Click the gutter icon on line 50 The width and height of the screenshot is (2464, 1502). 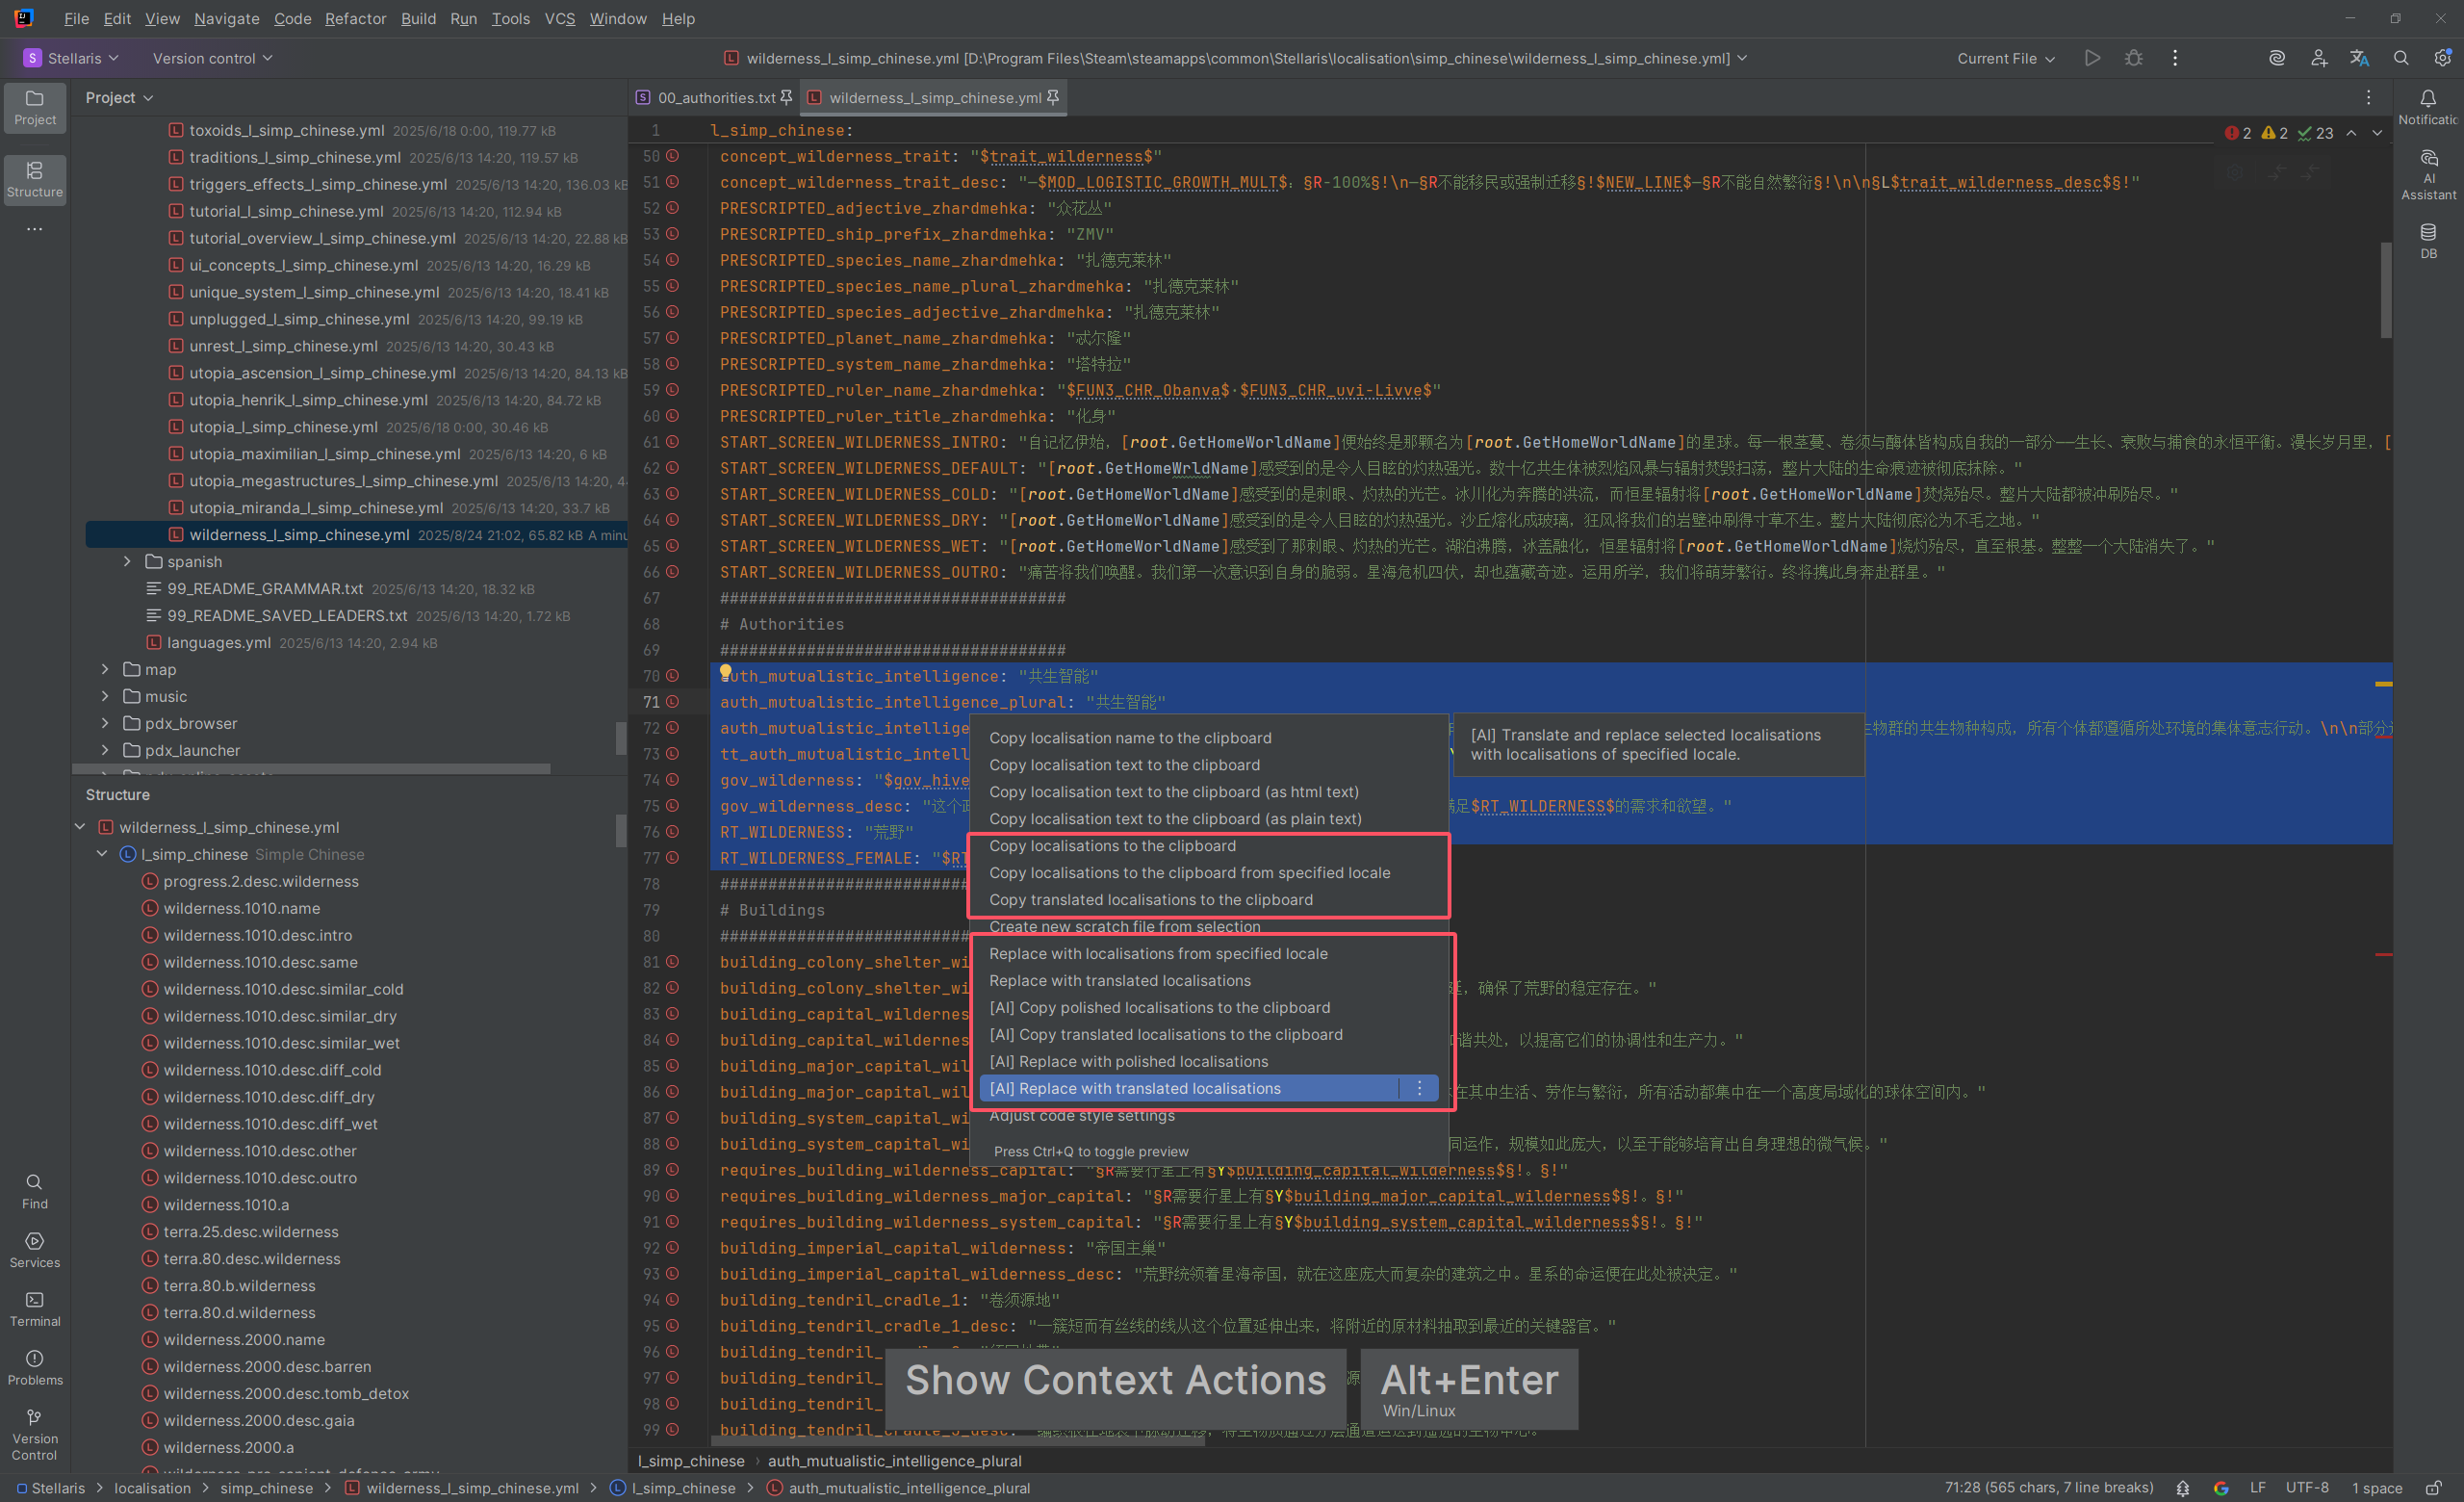click(x=673, y=156)
